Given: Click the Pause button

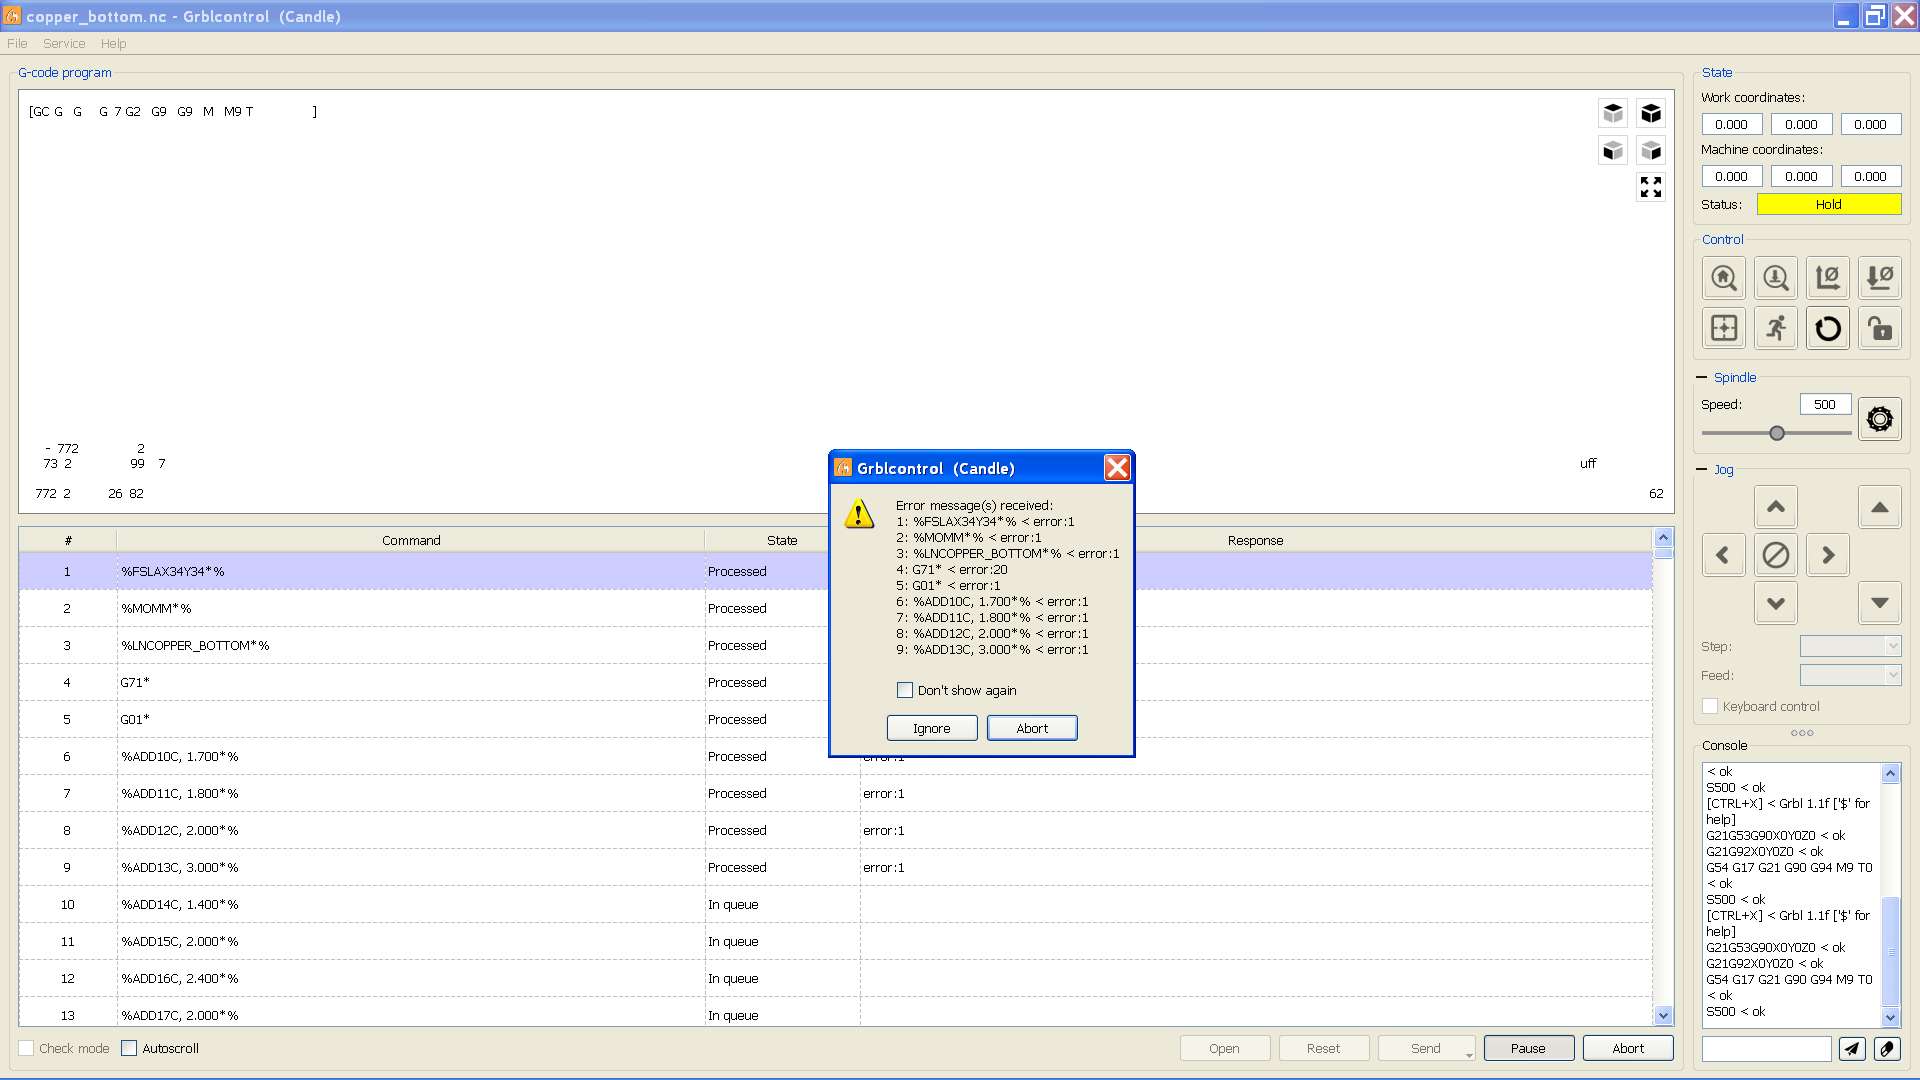Looking at the screenshot, I should click(1528, 1048).
